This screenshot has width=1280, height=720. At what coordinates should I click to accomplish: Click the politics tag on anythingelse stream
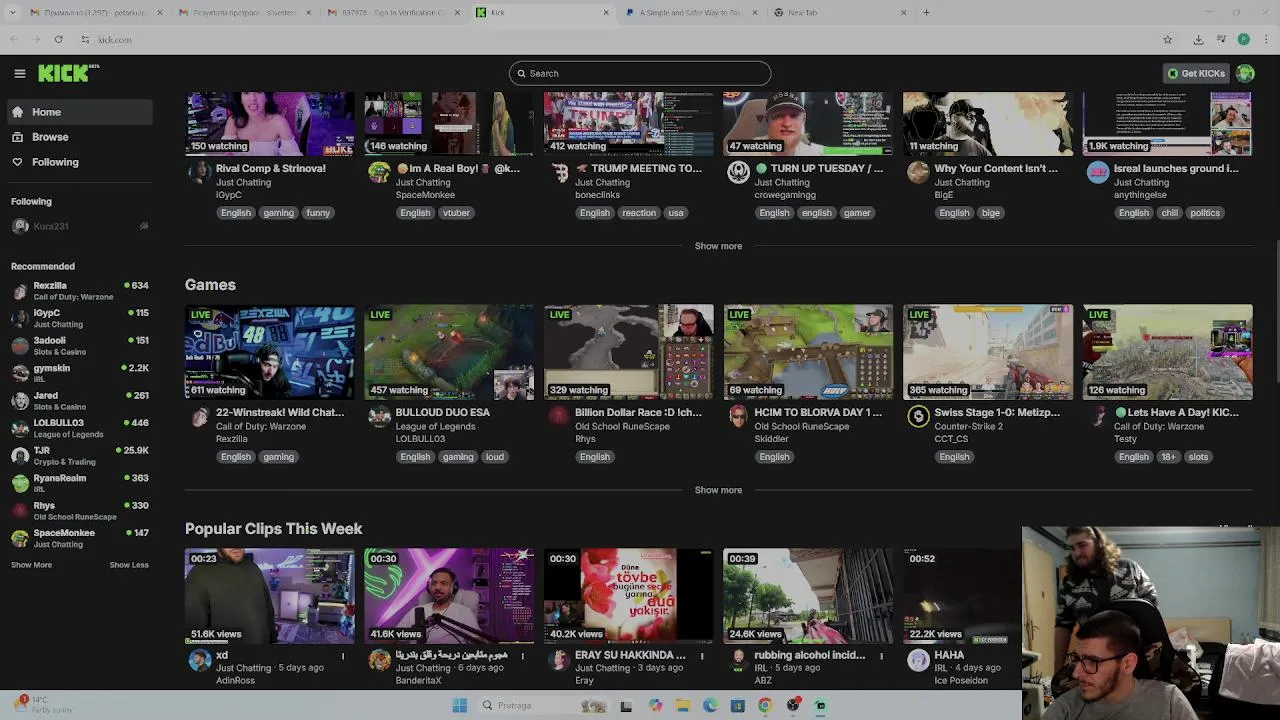coord(1205,213)
